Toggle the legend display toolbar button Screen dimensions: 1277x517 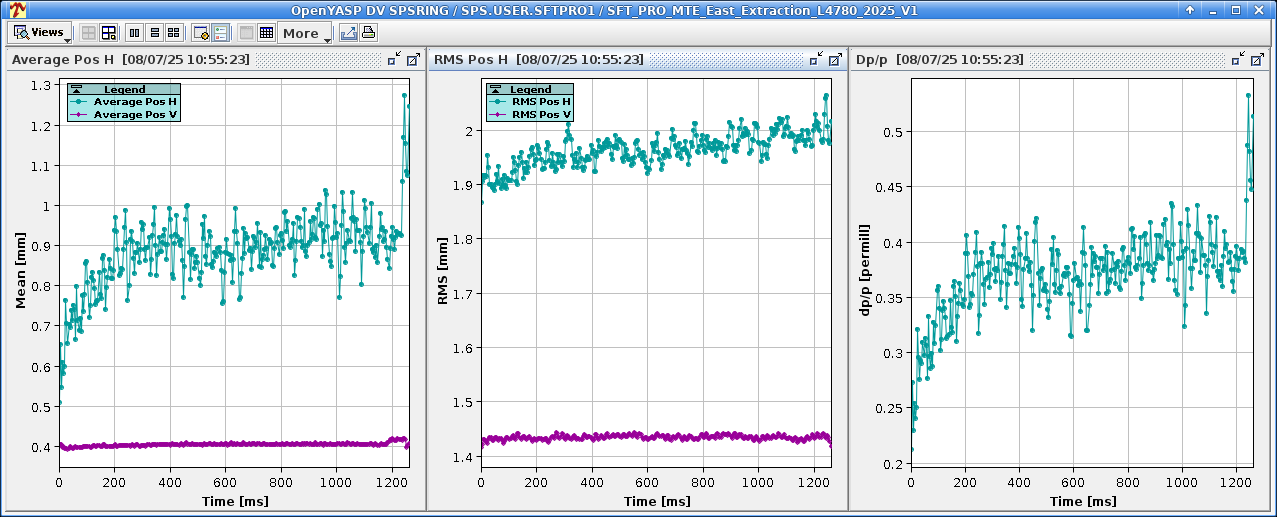pyautogui.click(x=220, y=33)
